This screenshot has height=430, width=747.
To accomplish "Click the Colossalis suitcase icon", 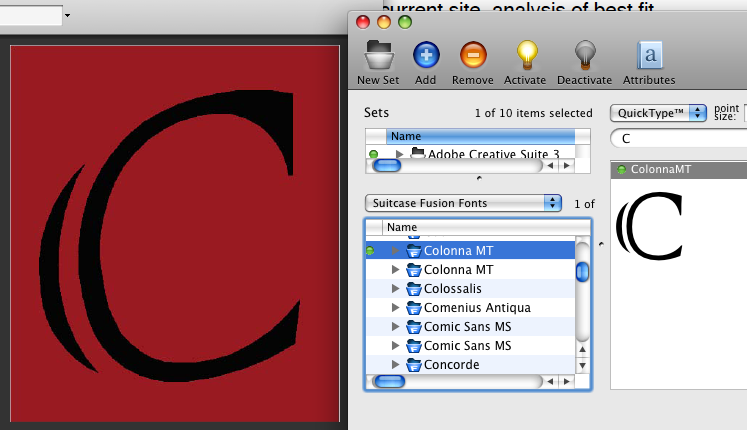I will tap(414, 289).
